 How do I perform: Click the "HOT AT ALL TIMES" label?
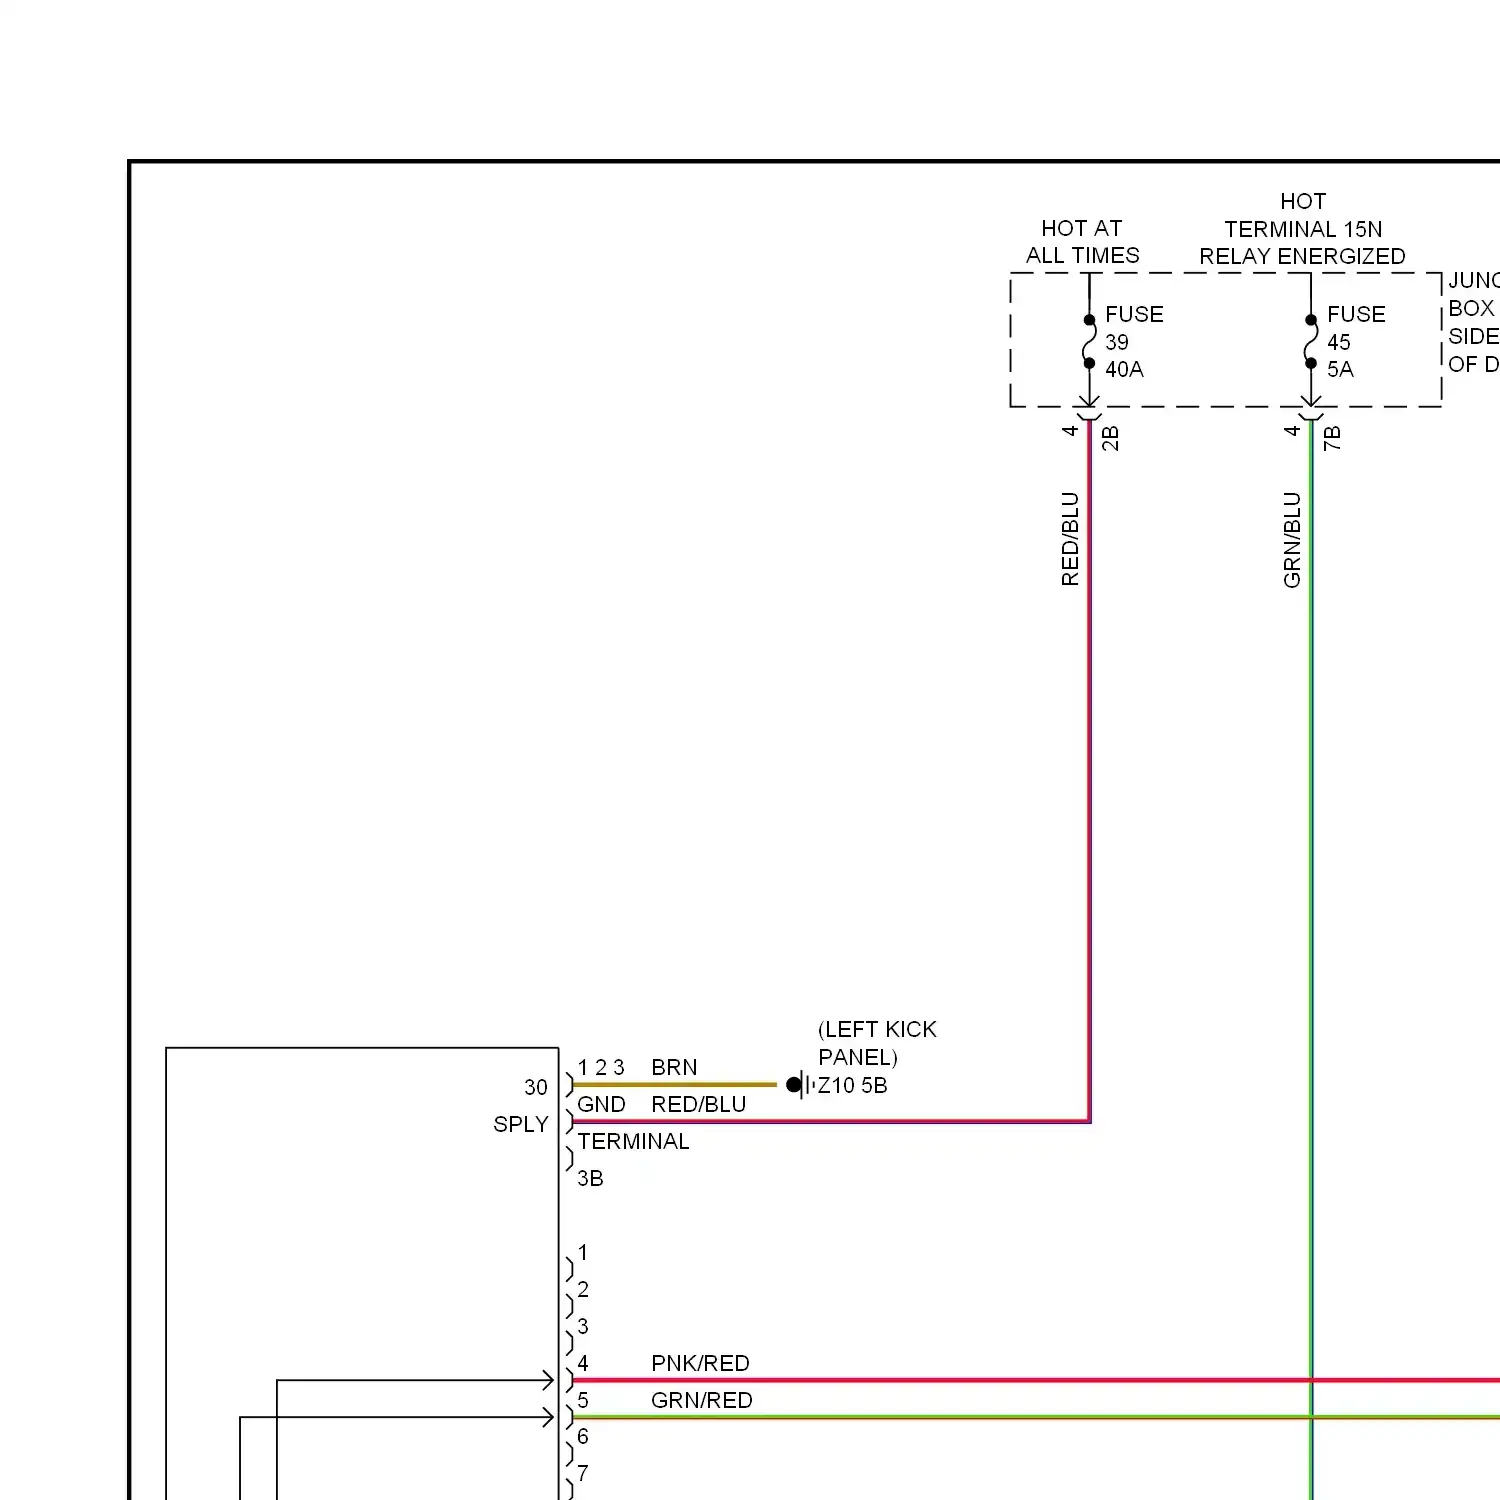coord(1082,242)
